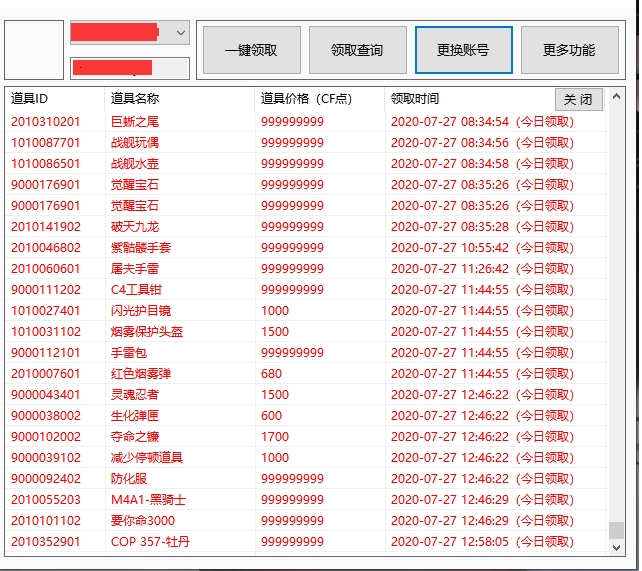Open 领取查询 query button
Image resolution: width=642 pixels, height=571 pixels.
pyautogui.click(x=357, y=50)
